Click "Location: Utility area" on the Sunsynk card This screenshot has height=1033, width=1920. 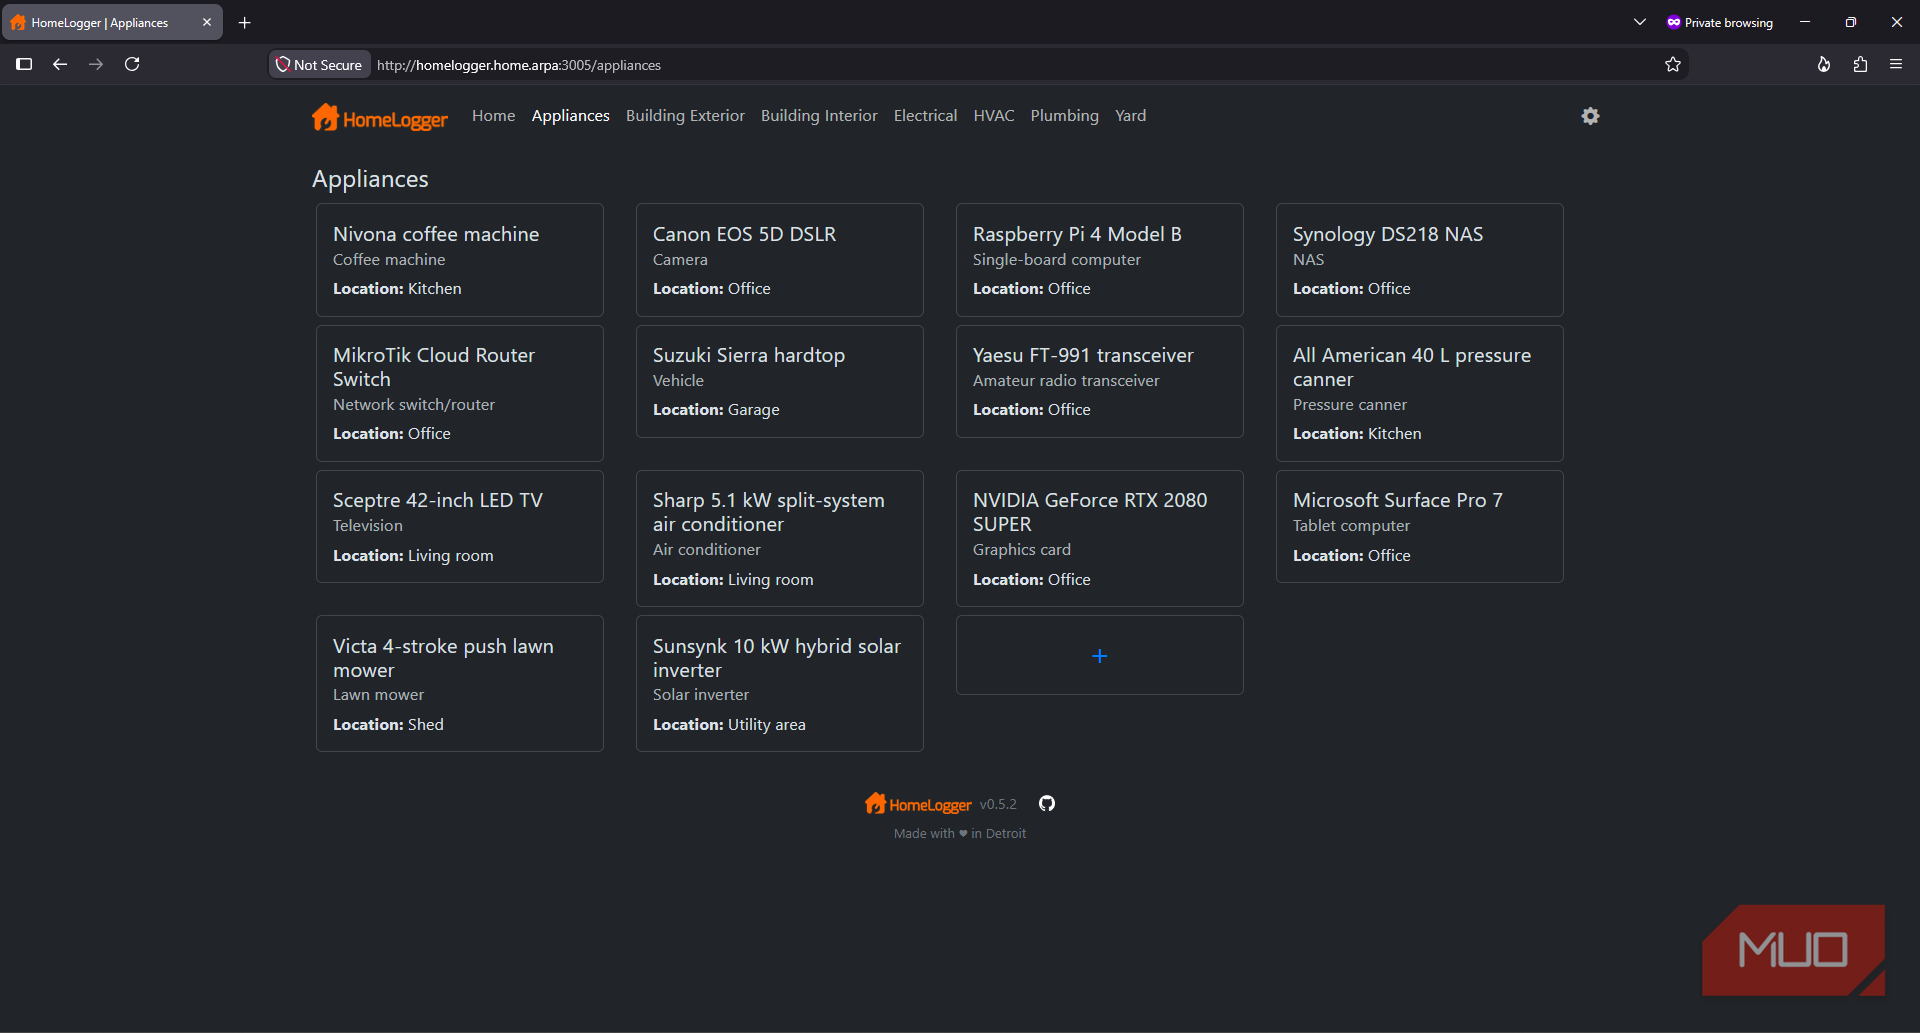click(729, 725)
